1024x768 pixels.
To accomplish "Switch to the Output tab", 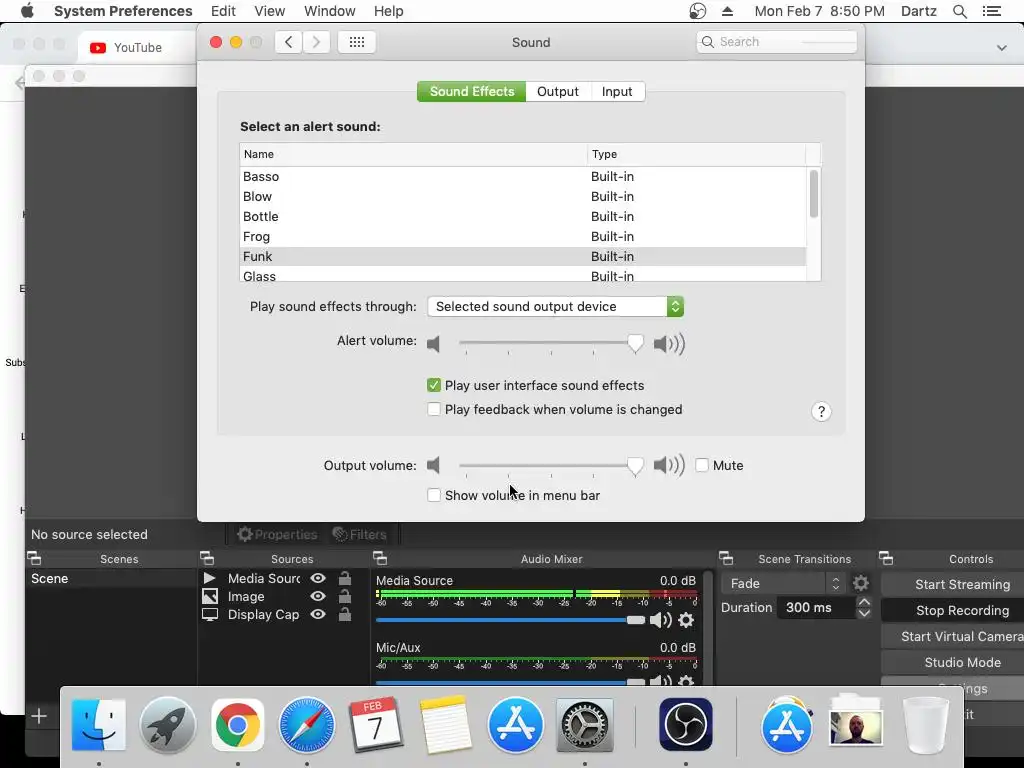I will (558, 91).
